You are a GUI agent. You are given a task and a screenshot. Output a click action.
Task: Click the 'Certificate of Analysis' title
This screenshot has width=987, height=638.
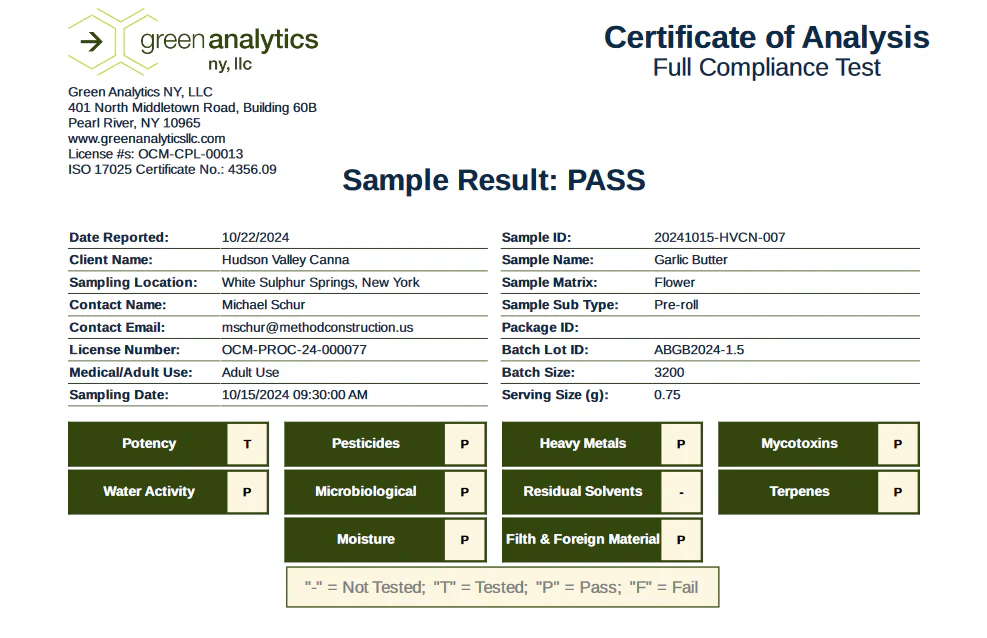pyautogui.click(x=767, y=37)
